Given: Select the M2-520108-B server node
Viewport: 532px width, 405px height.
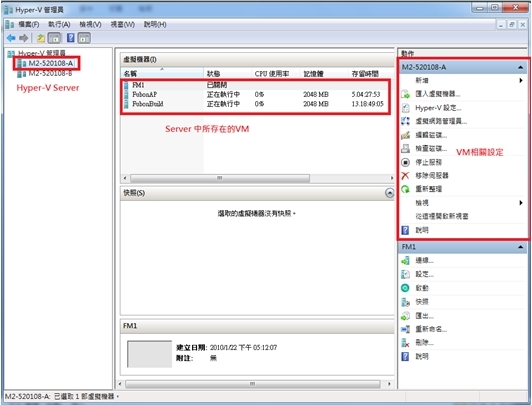Looking at the screenshot, I should 50,73.
